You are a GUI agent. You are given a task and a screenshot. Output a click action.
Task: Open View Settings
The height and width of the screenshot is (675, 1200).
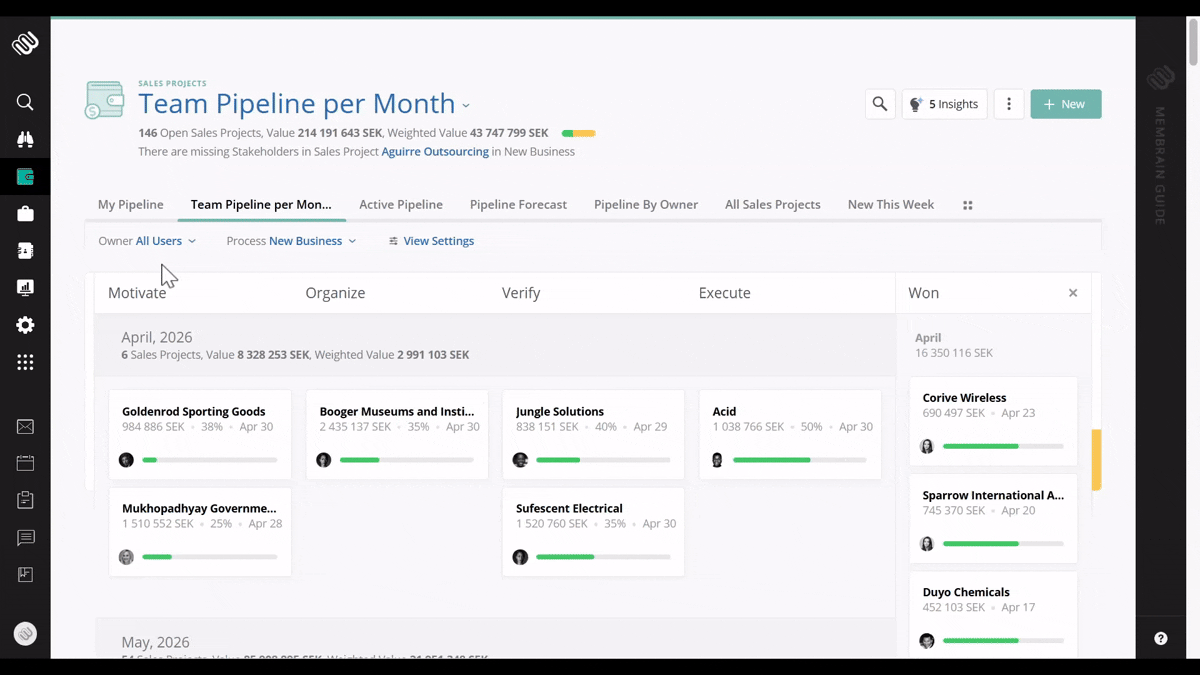click(431, 241)
